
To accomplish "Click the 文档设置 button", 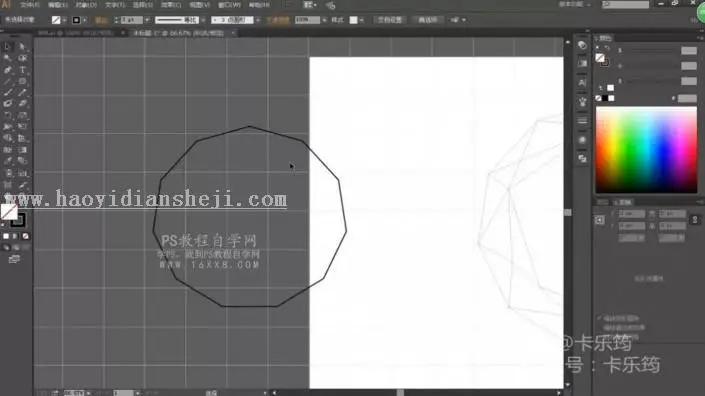I will 389,20.
